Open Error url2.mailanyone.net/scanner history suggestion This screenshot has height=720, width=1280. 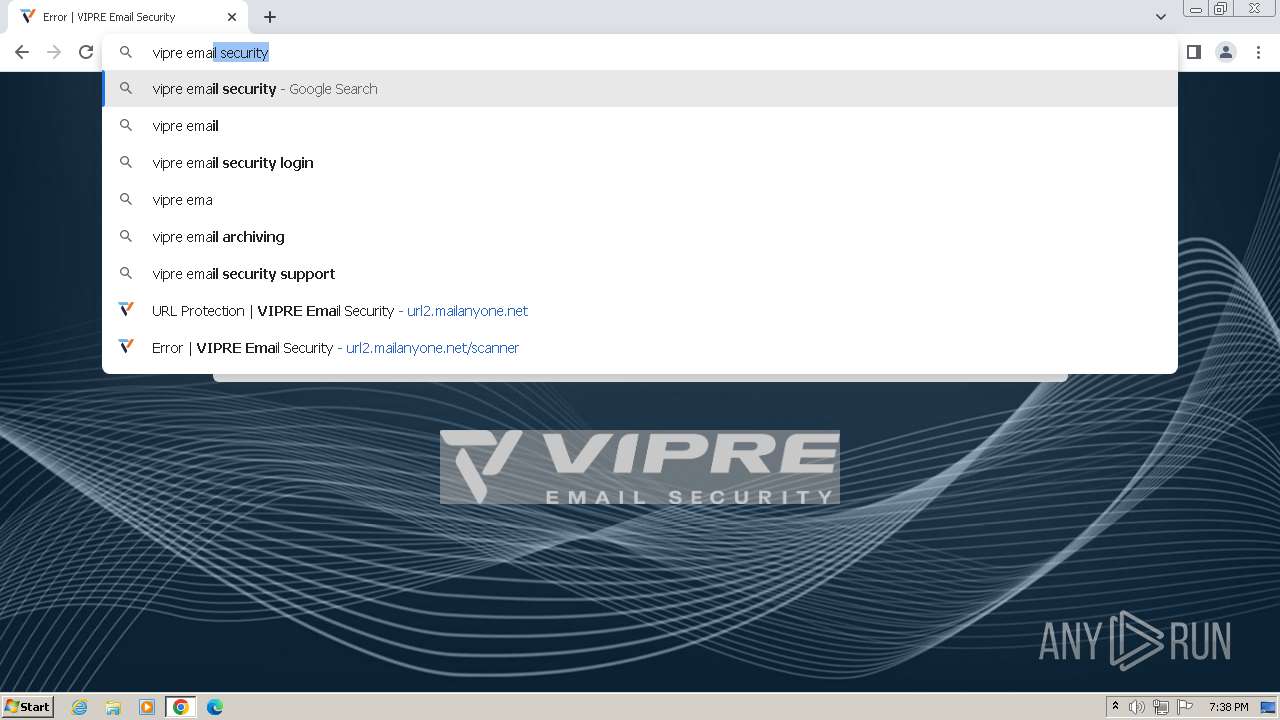pos(640,348)
